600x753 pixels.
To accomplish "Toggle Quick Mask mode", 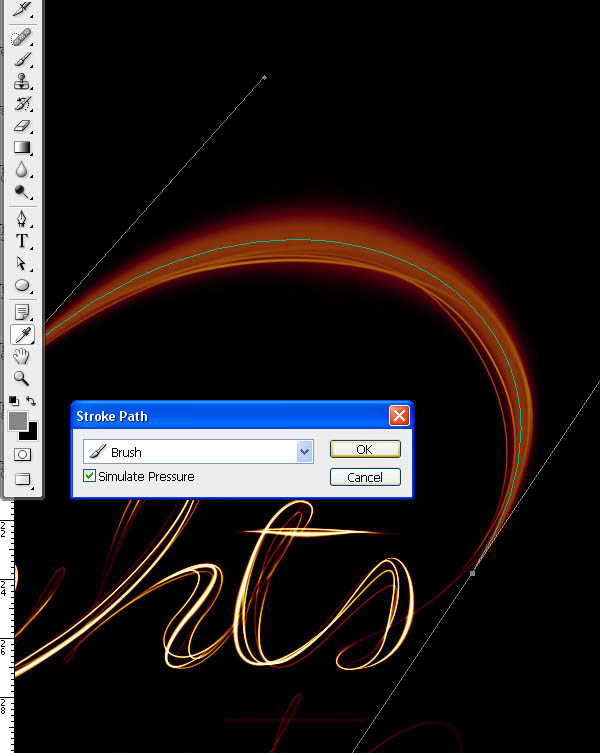I will 21,455.
